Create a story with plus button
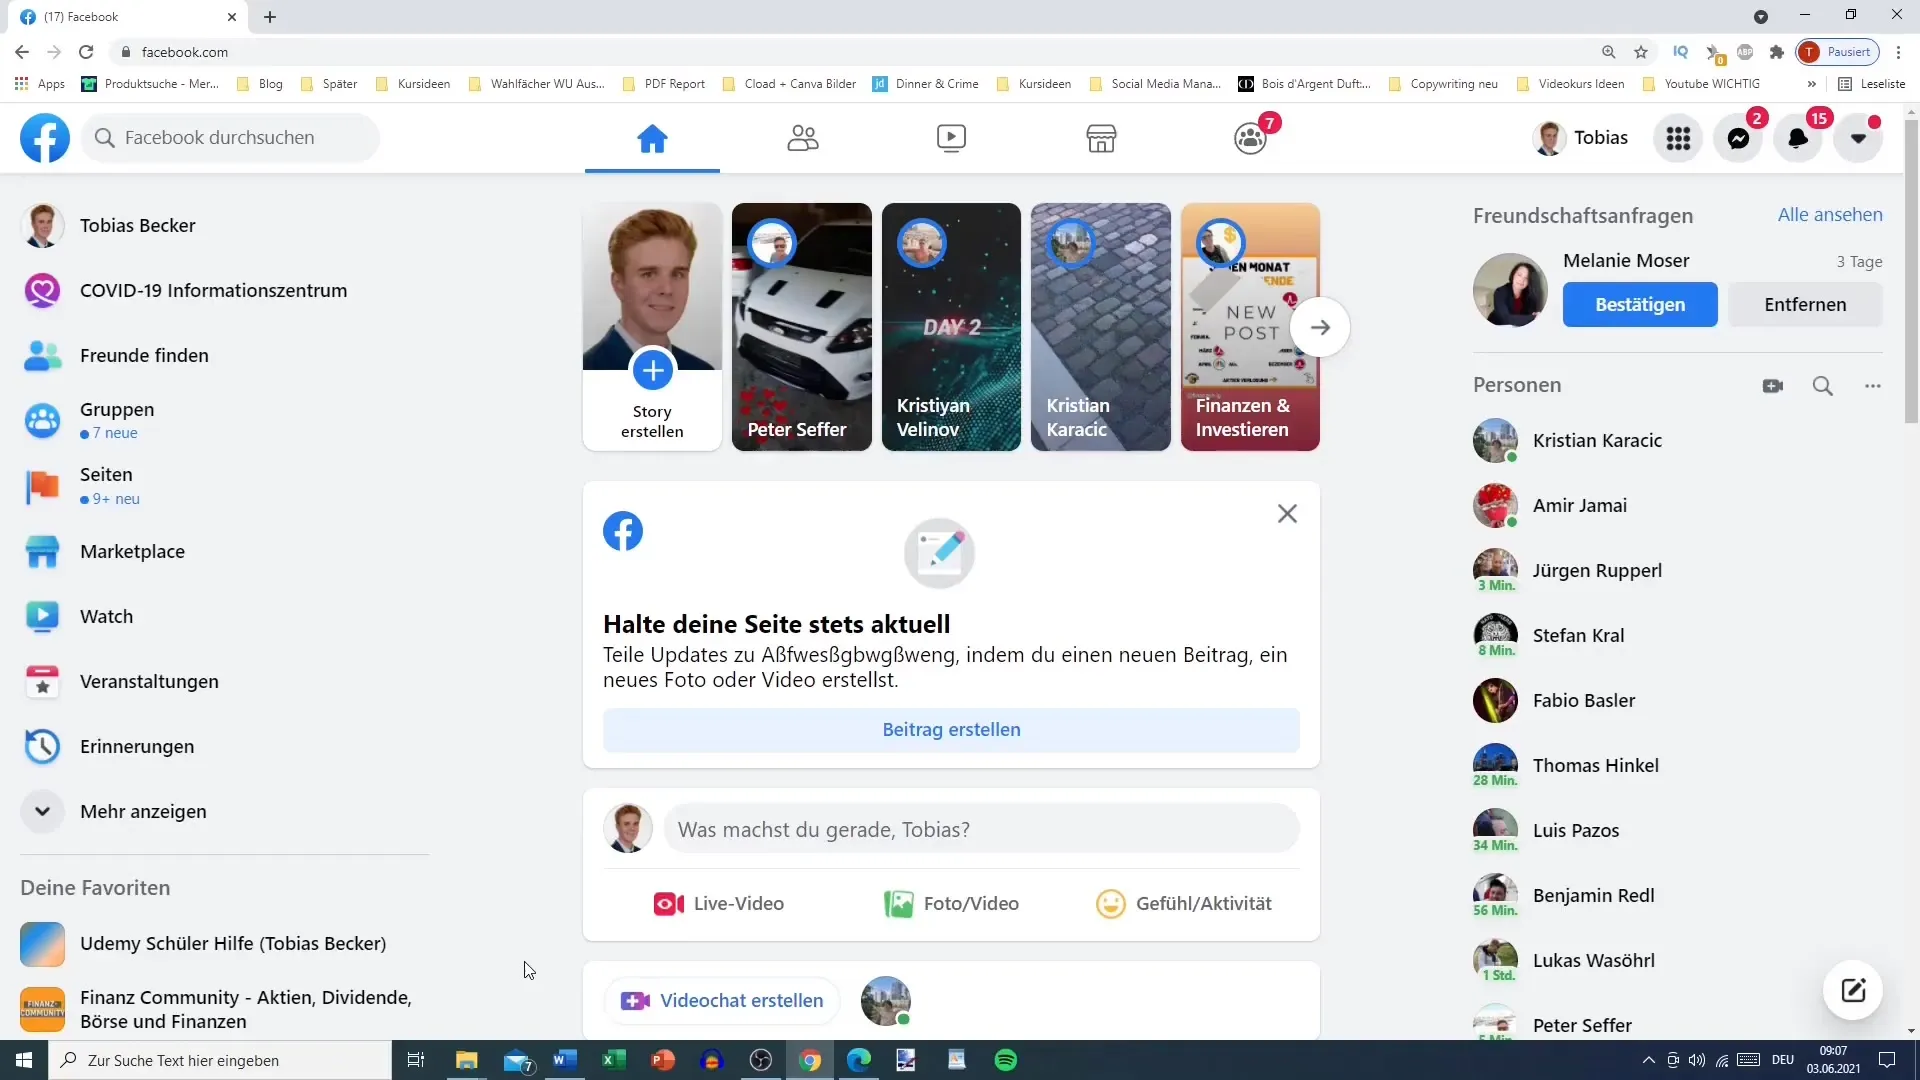 652,371
